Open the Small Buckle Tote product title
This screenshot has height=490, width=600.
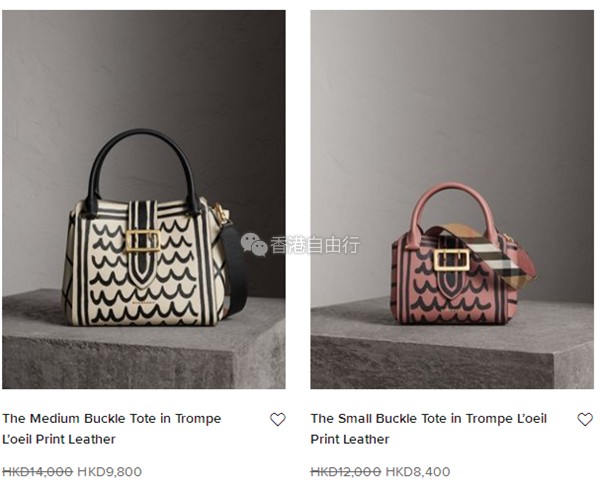pyautogui.click(x=429, y=429)
